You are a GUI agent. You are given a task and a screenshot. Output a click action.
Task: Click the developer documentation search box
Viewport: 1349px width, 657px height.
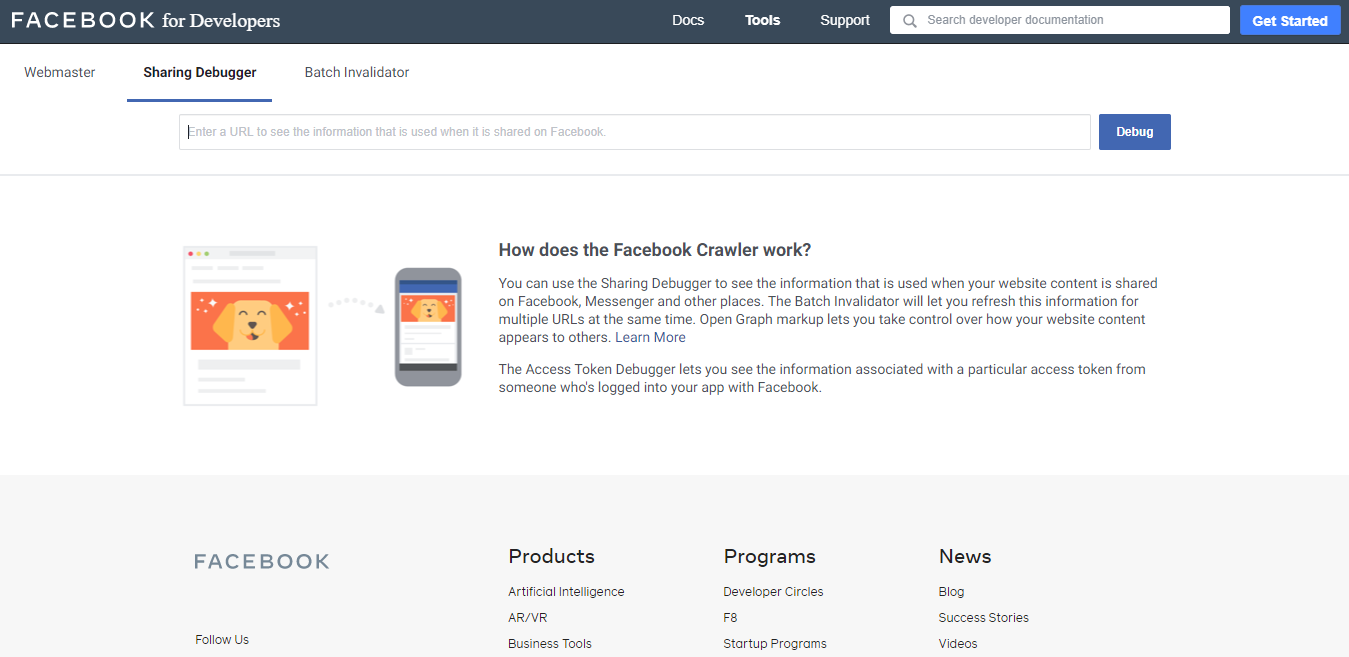pos(1060,19)
